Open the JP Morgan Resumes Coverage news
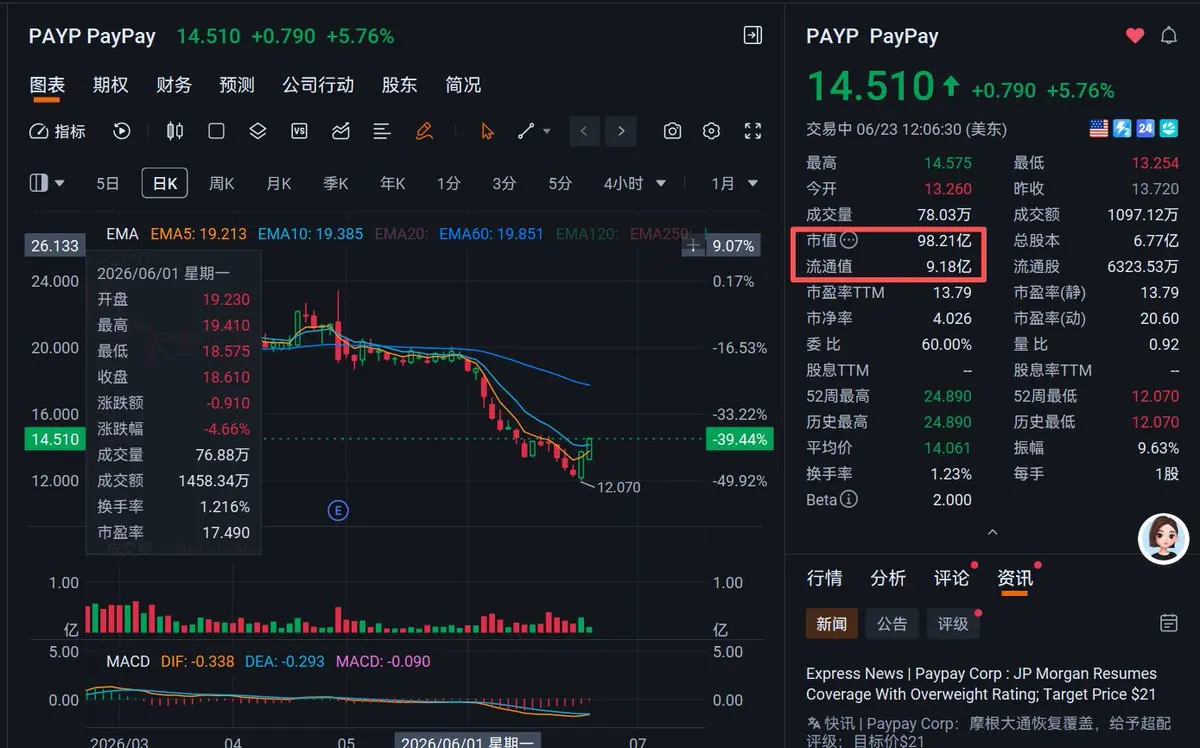The width and height of the screenshot is (1200, 748). 982,684
